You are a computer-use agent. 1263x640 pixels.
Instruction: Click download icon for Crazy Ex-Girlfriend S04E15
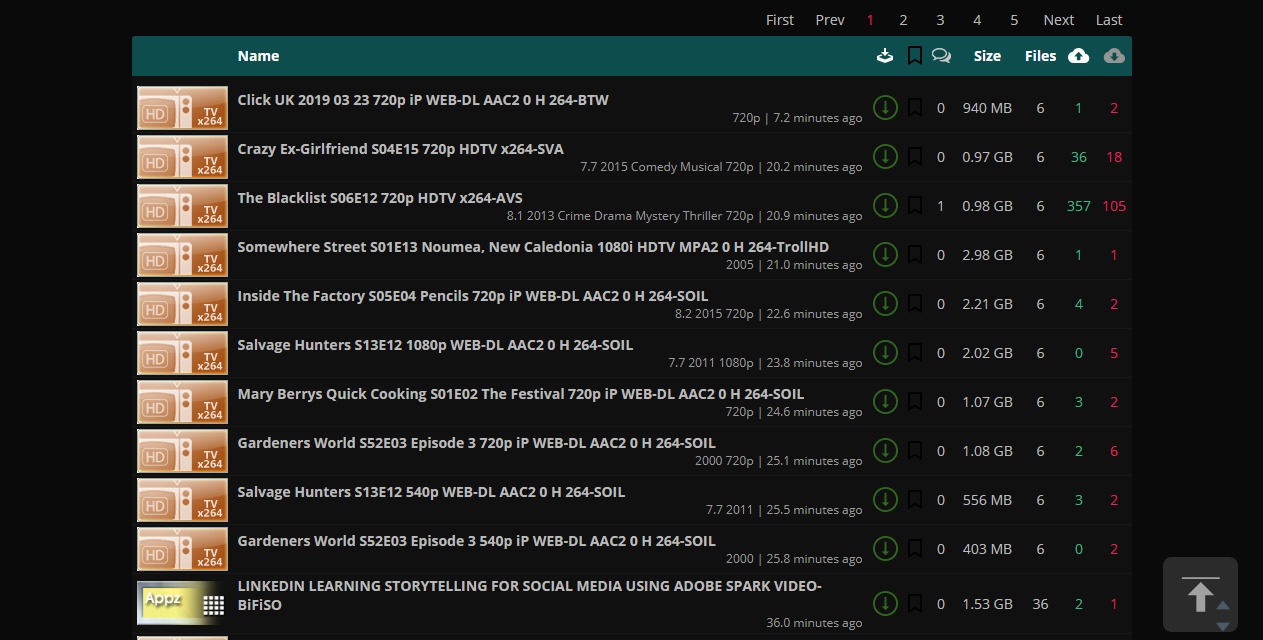(884, 156)
